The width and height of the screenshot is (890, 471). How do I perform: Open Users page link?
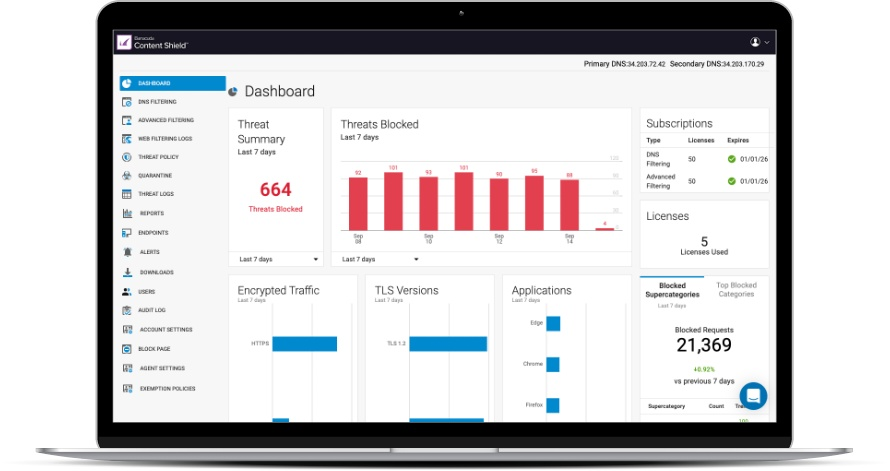(x=146, y=292)
